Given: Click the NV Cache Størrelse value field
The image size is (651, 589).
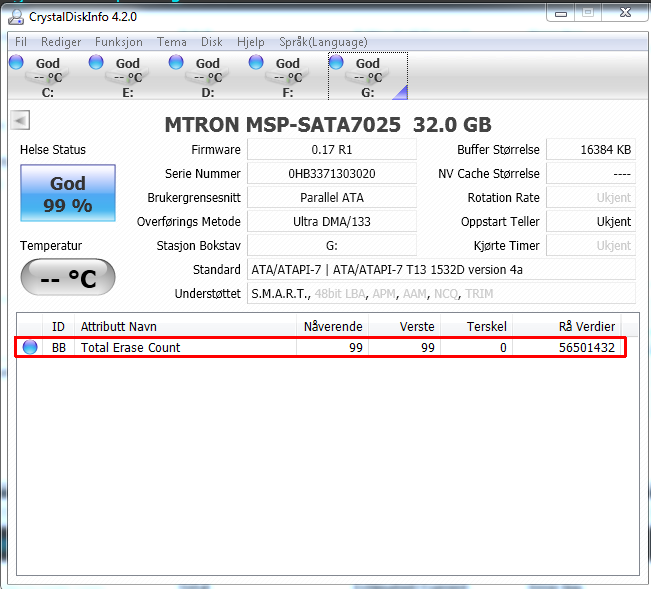Looking at the screenshot, I should pos(591,174).
